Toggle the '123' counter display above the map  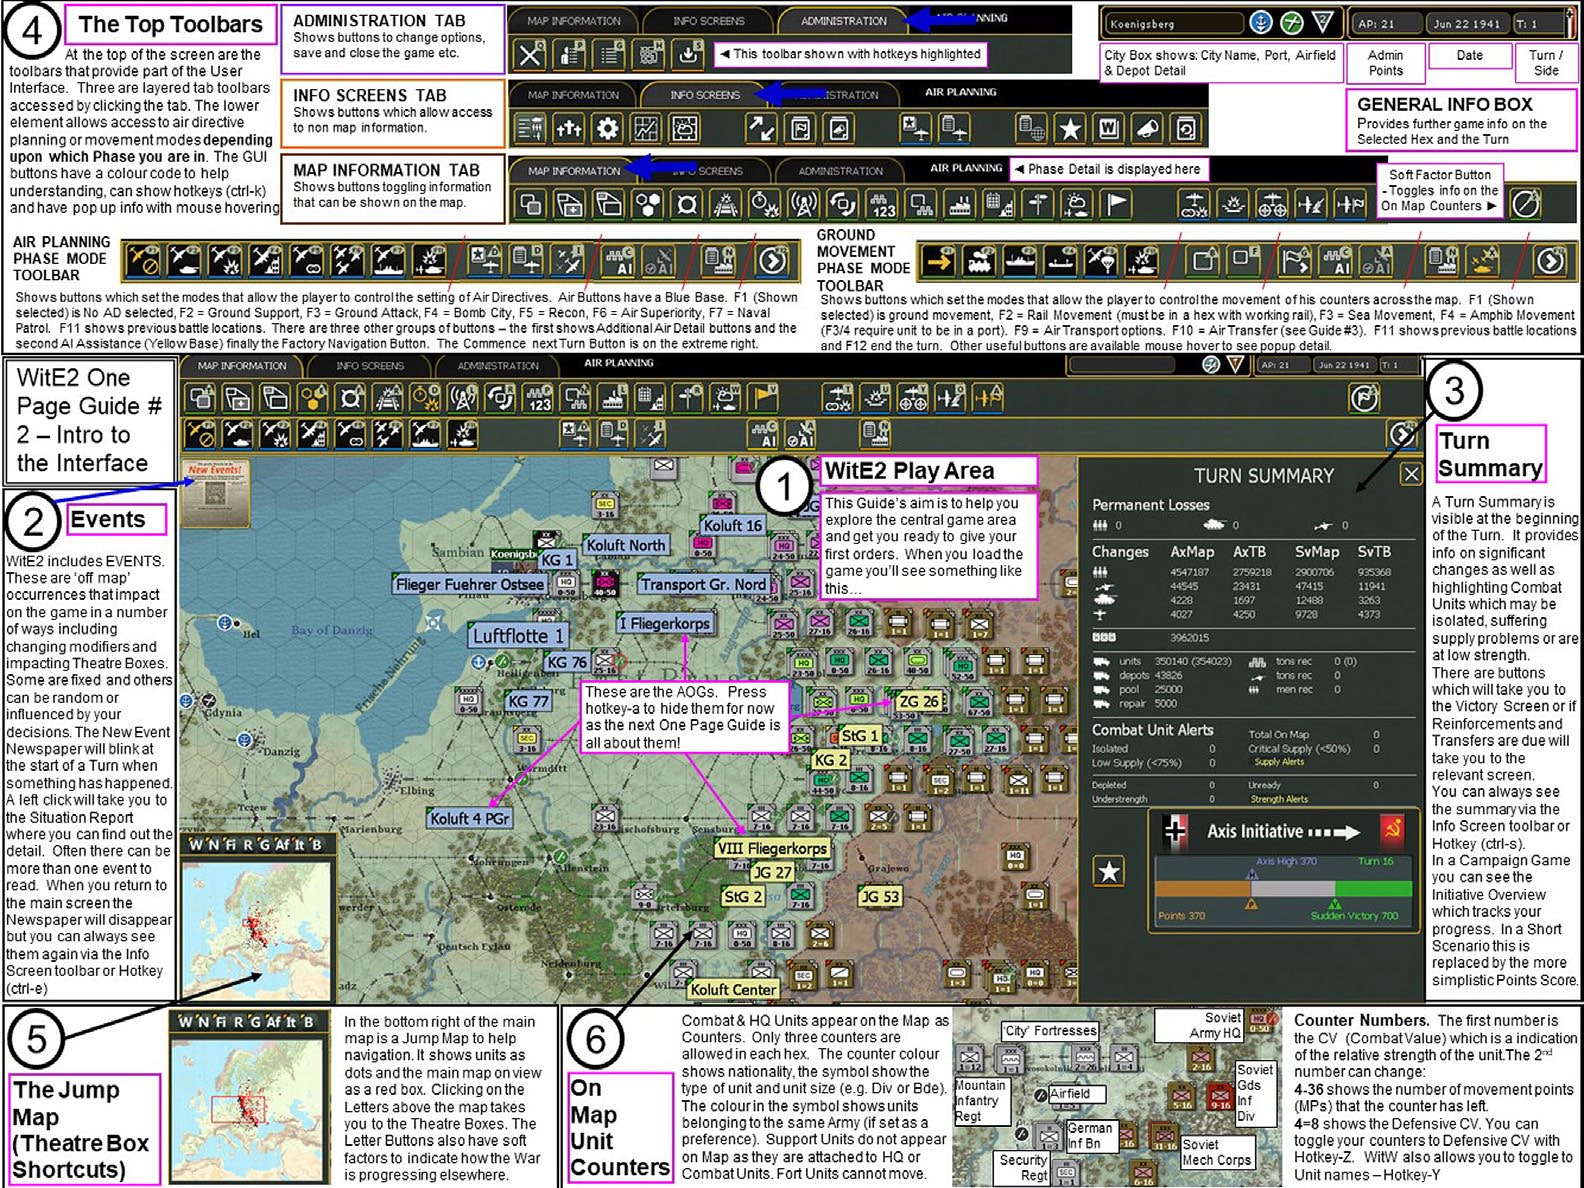(539, 398)
